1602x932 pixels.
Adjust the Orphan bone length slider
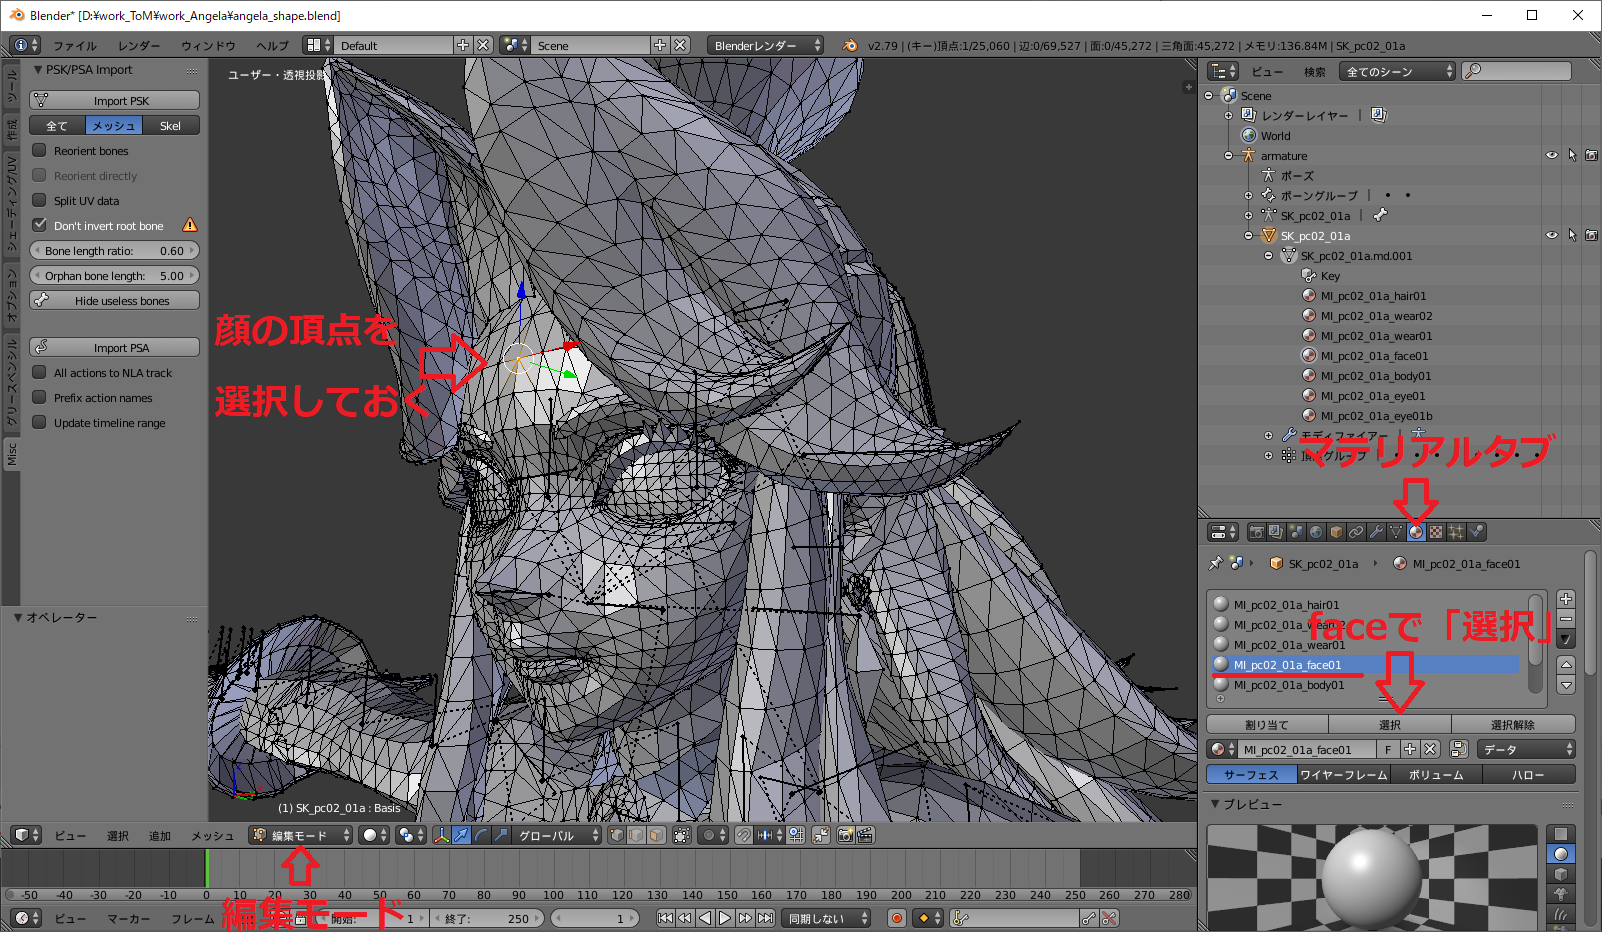click(x=114, y=275)
